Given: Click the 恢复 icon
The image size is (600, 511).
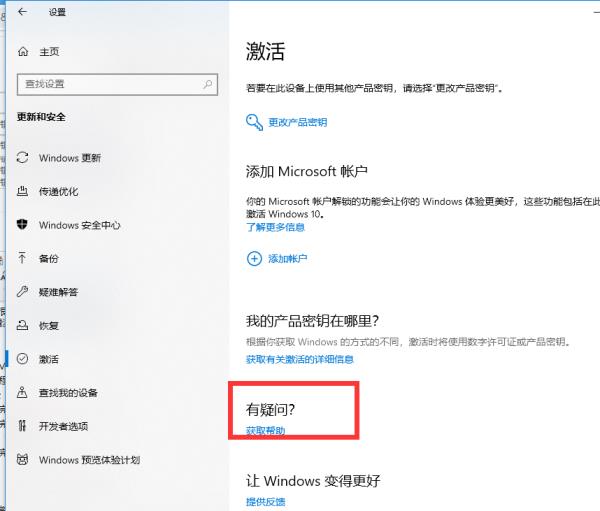Looking at the screenshot, I should click(23, 325).
